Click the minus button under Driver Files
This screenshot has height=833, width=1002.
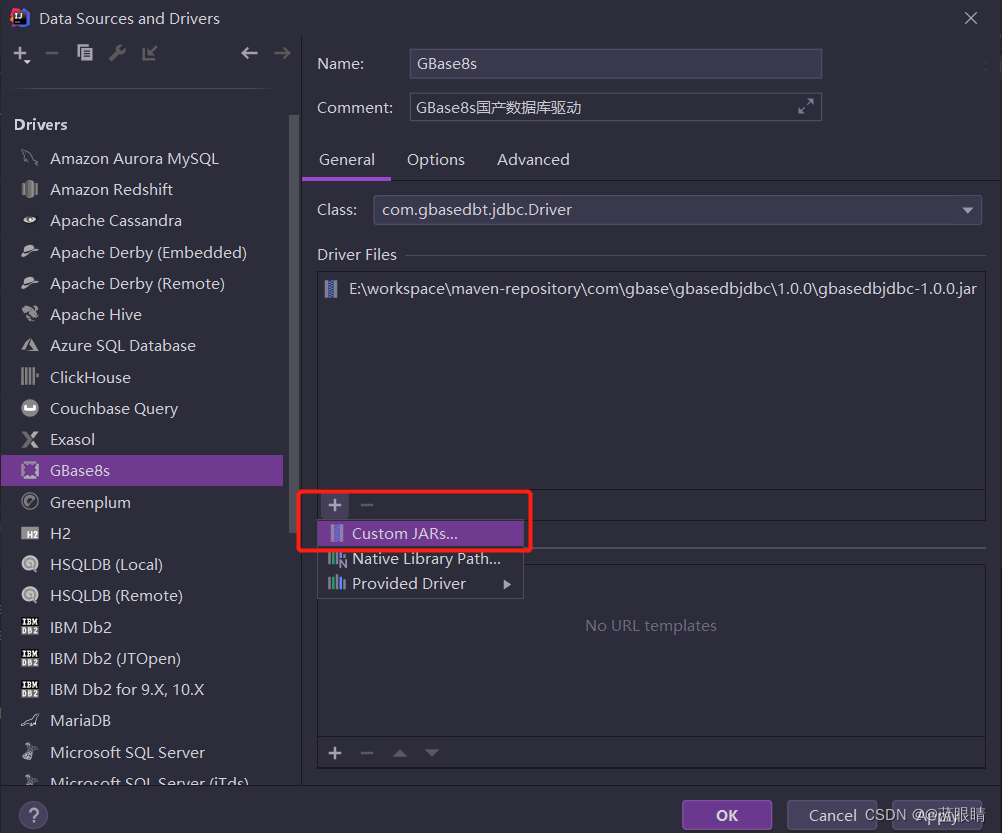[x=367, y=505]
